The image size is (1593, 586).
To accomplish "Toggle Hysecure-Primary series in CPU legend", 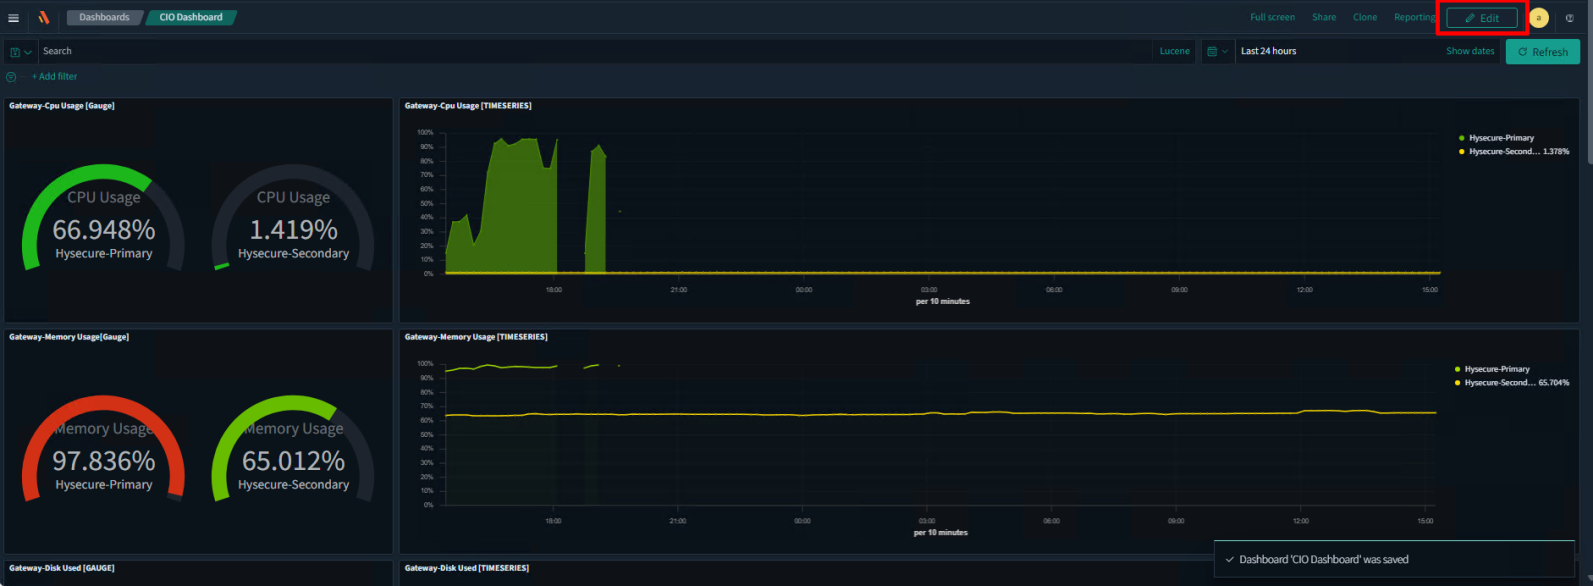I will click(1500, 138).
